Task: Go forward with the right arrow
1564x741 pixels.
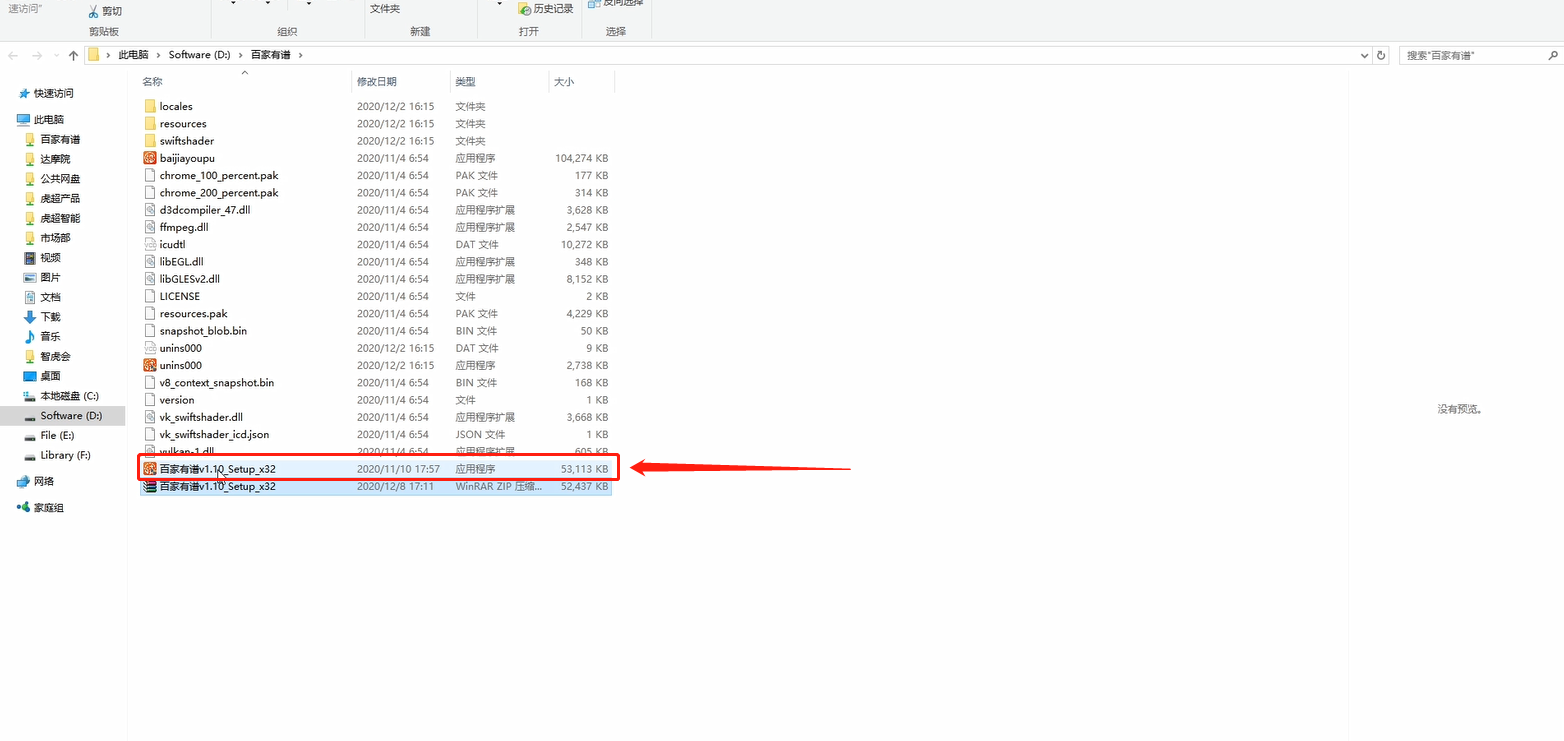Action: point(37,55)
